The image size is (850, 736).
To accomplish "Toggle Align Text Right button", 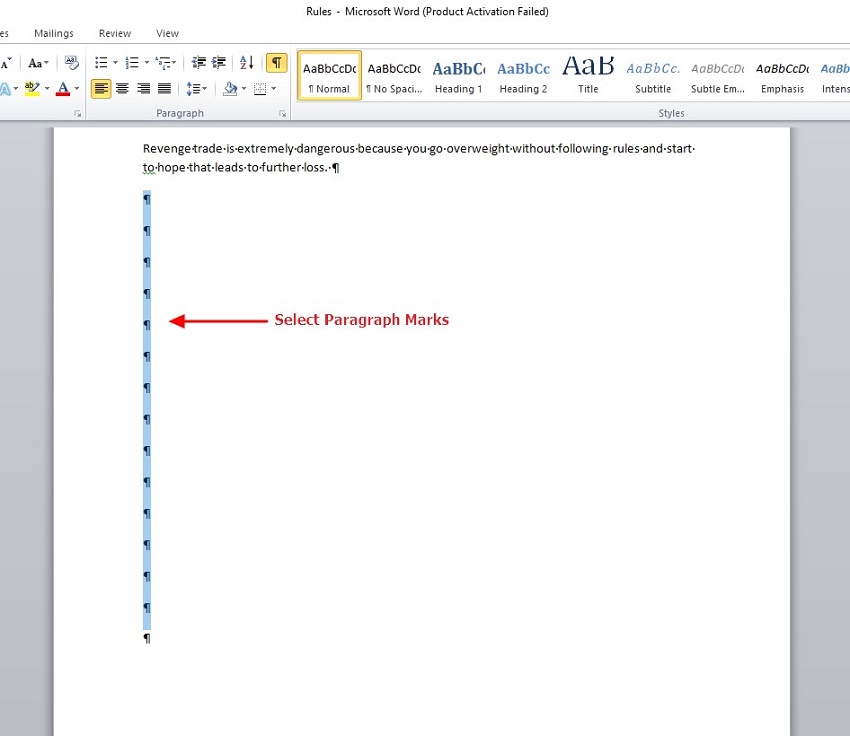I will (143, 89).
